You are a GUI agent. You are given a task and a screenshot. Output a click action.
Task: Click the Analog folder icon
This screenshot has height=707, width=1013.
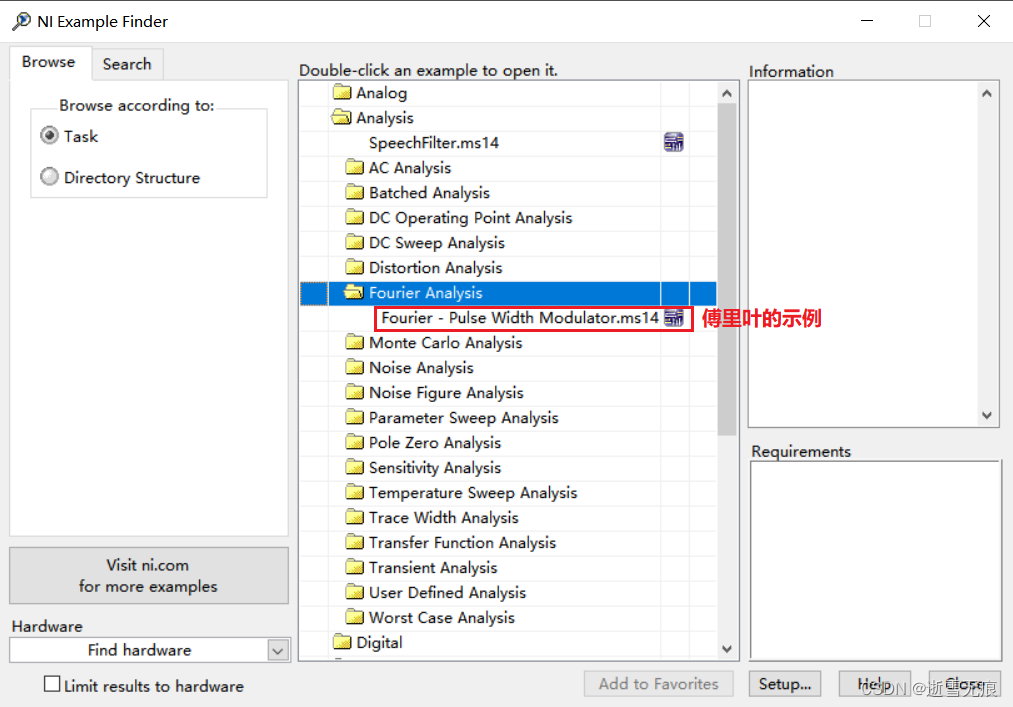point(342,92)
